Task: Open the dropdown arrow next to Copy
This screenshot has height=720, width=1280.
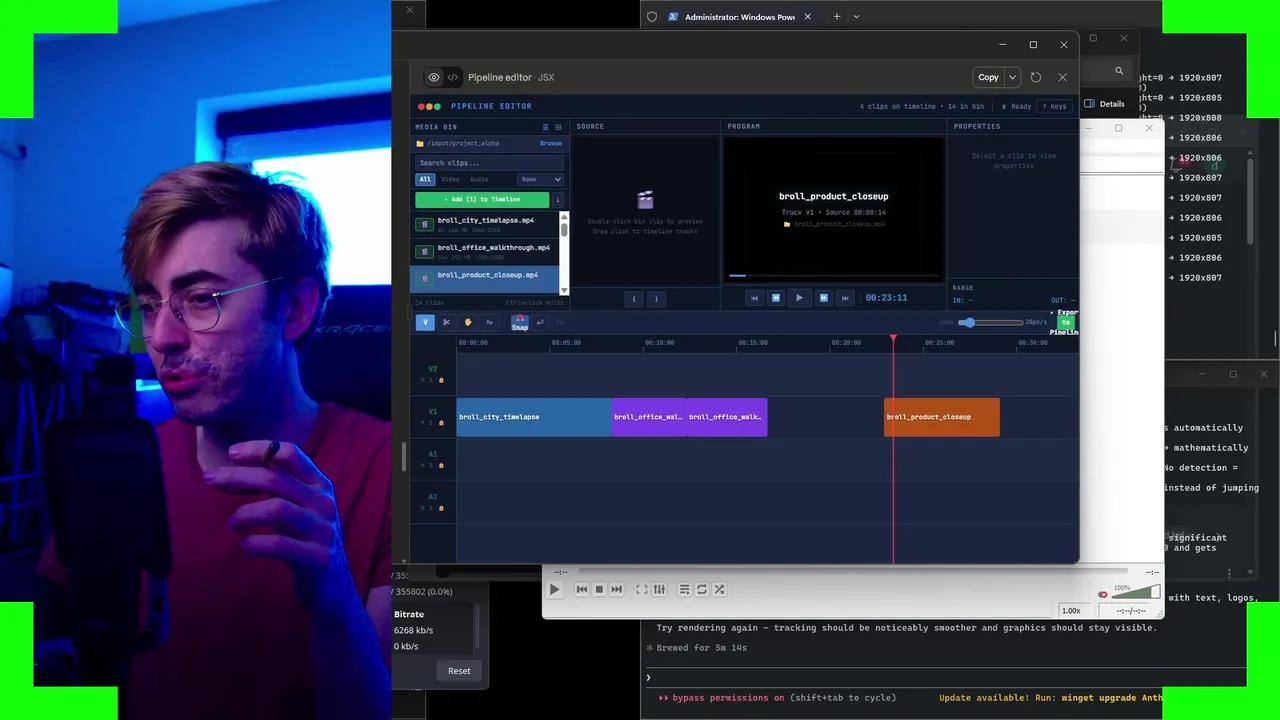Action: tap(1012, 77)
